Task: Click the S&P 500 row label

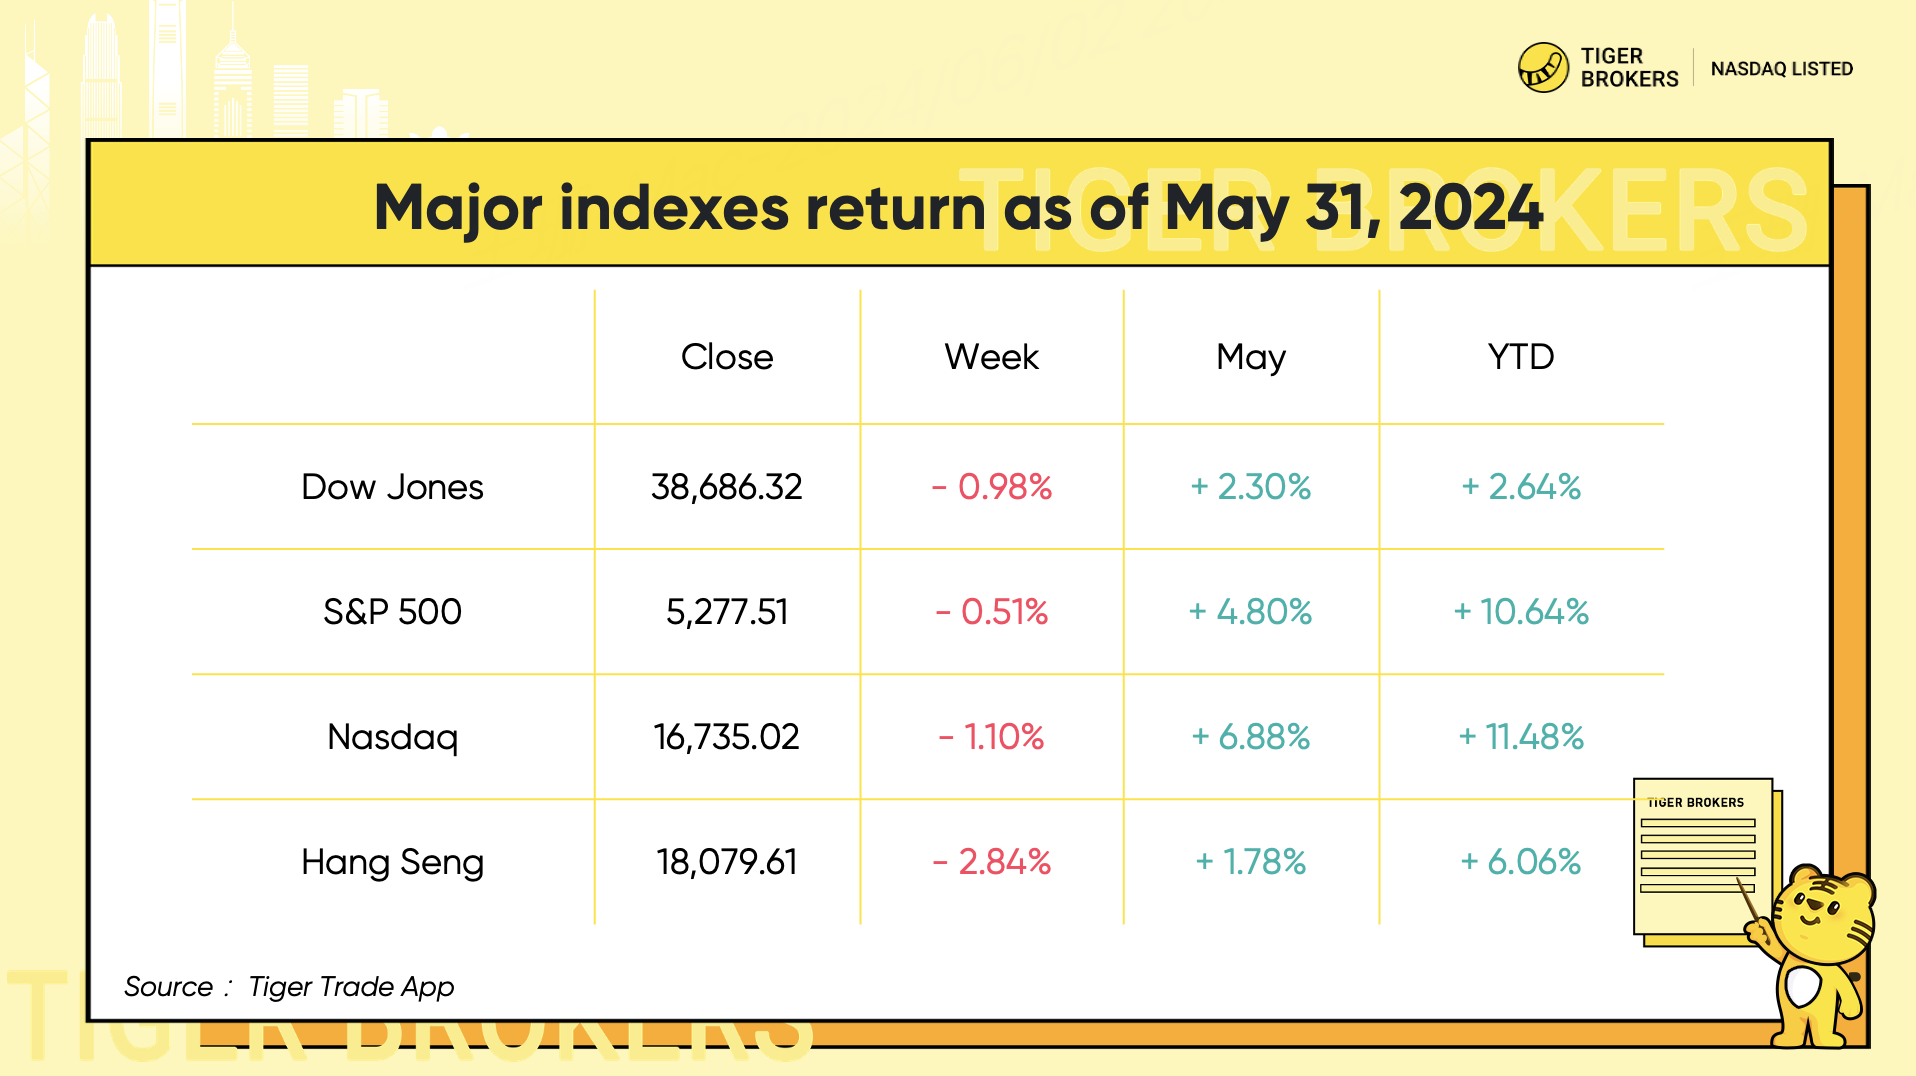Action: click(x=392, y=612)
